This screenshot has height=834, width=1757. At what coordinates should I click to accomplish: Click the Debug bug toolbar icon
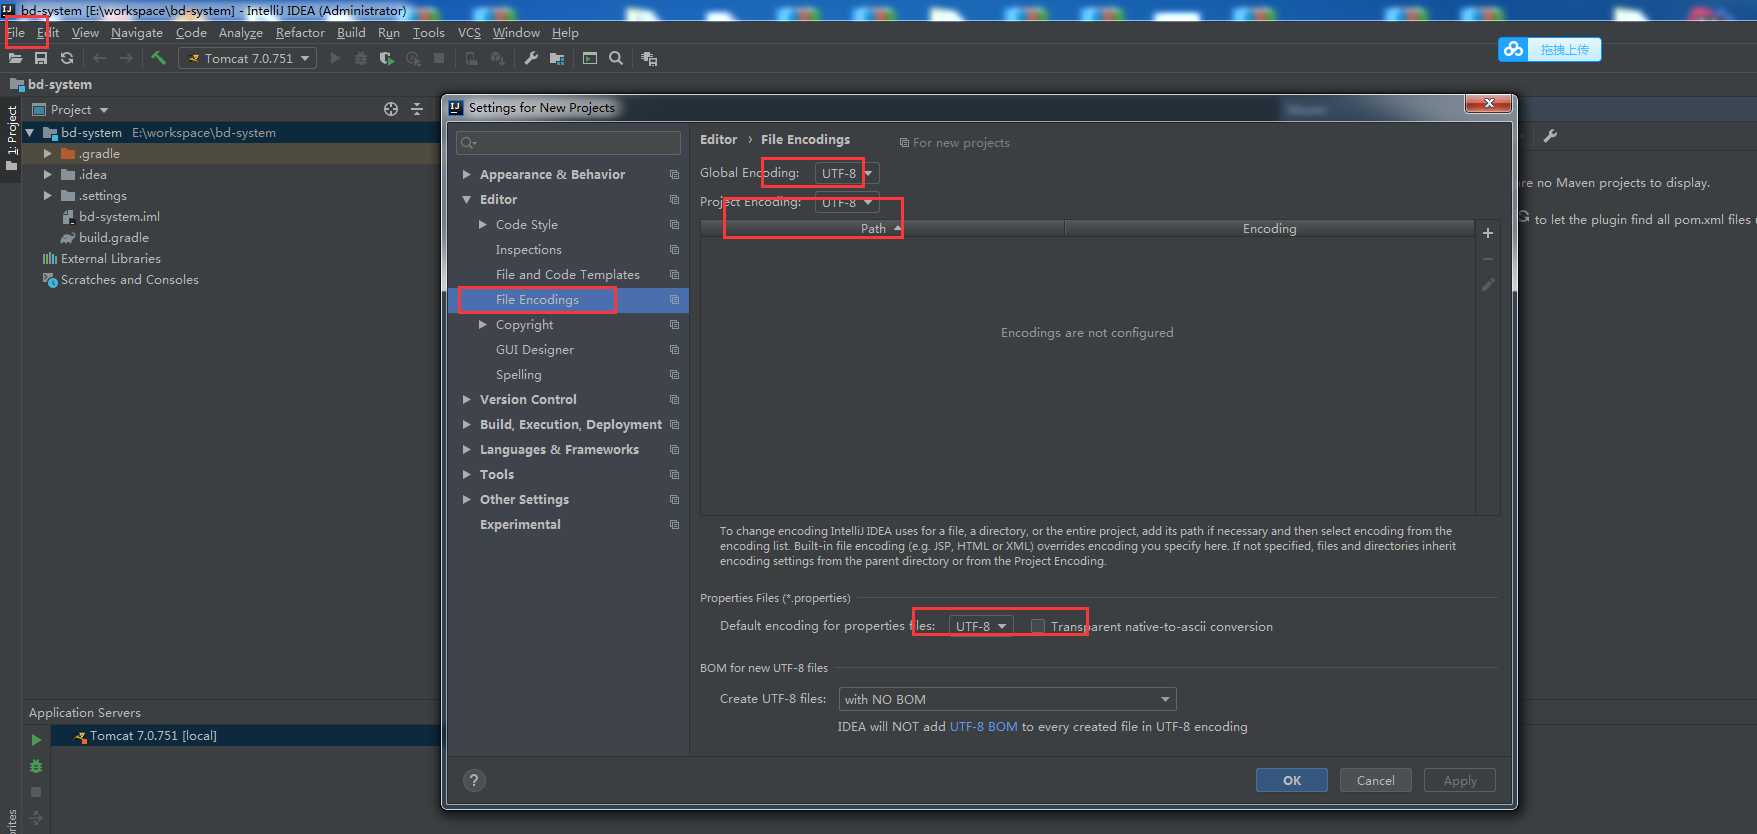coord(361,59)
